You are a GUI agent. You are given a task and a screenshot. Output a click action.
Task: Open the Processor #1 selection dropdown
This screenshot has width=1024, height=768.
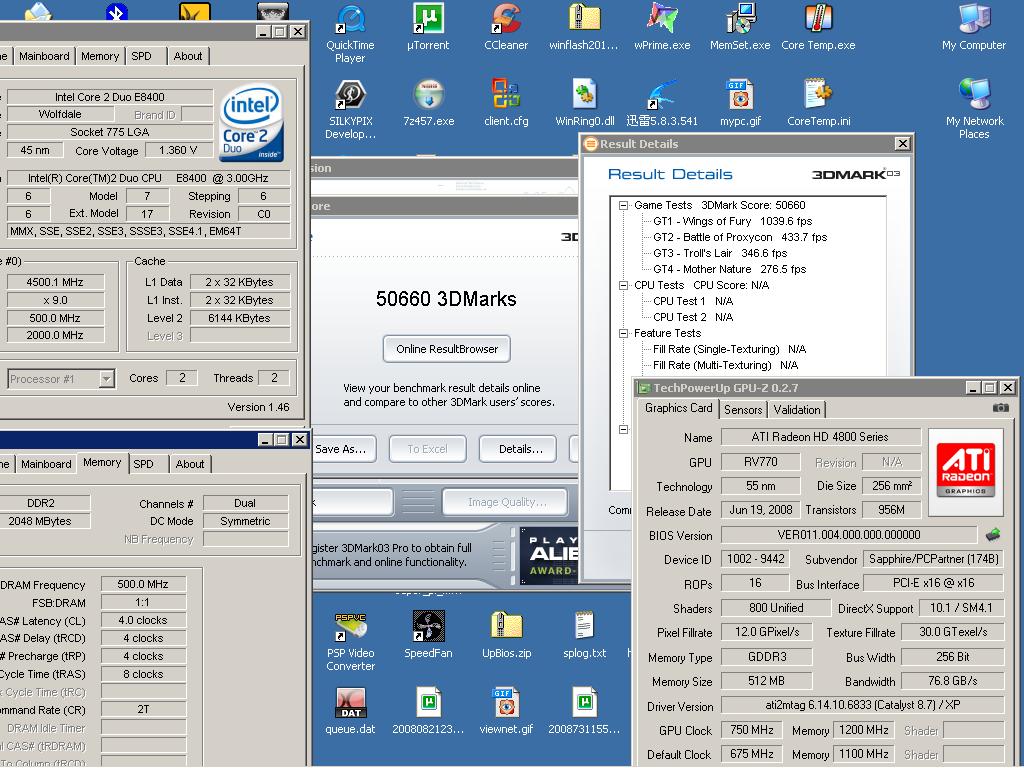tap(106, 379)
